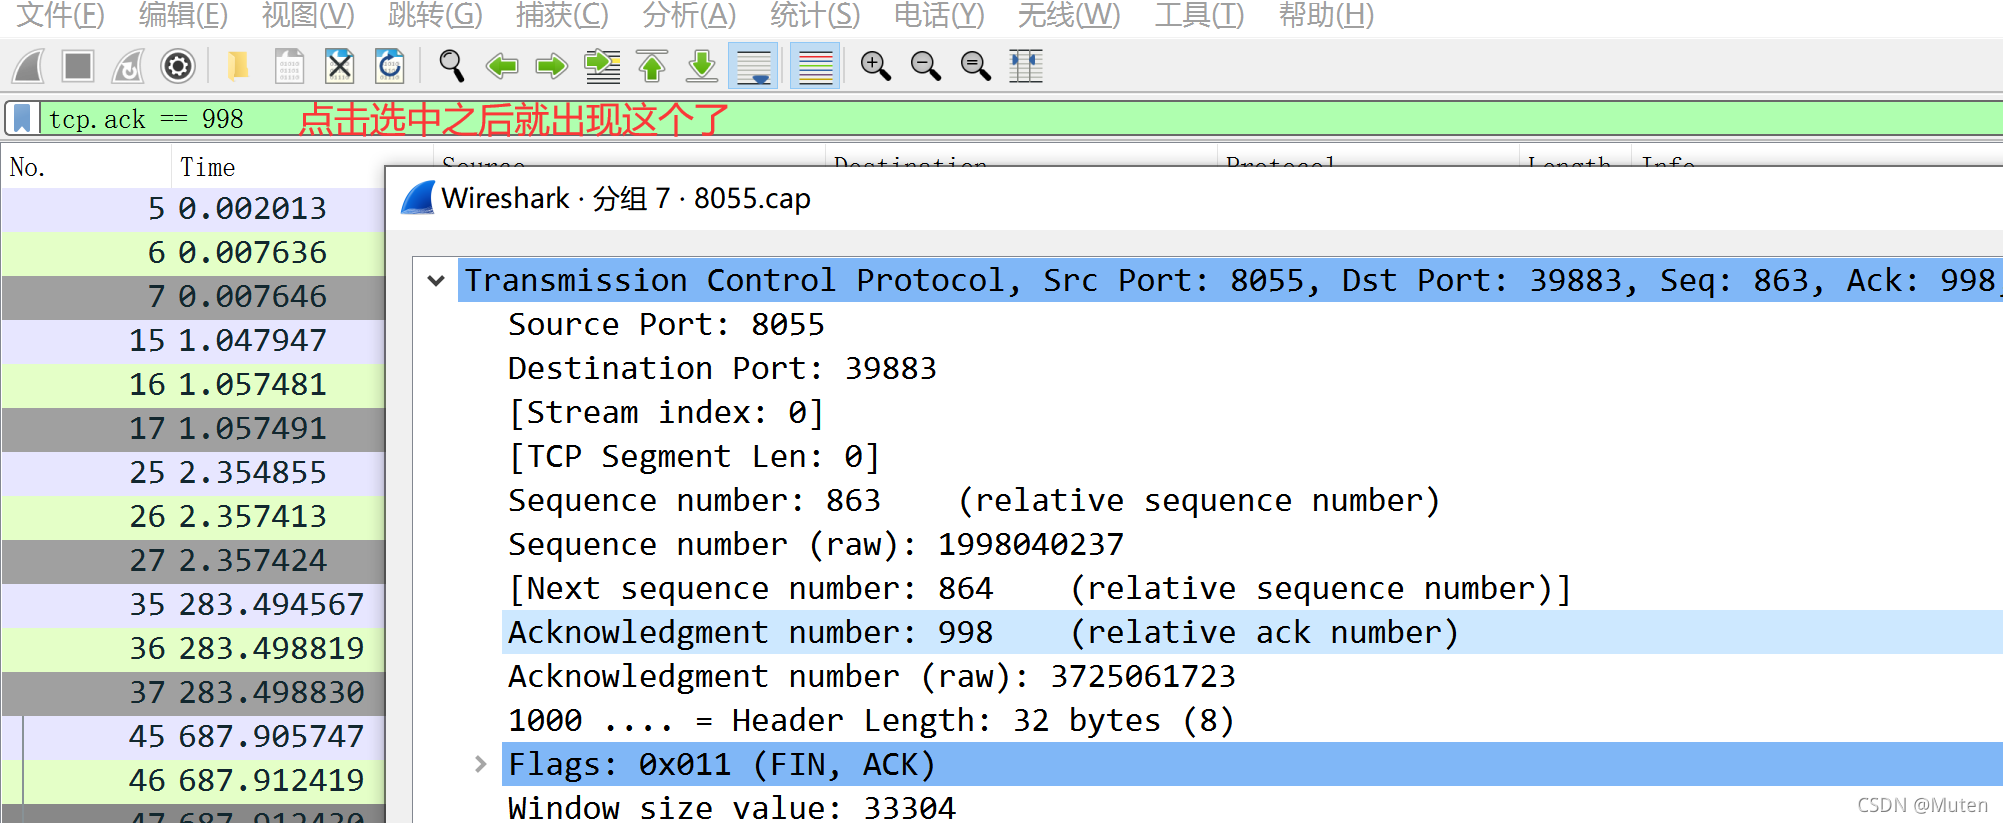Select the TCP Segment Len row
The width and height of the screenshot is (2003, 823).
(1252, 457)
